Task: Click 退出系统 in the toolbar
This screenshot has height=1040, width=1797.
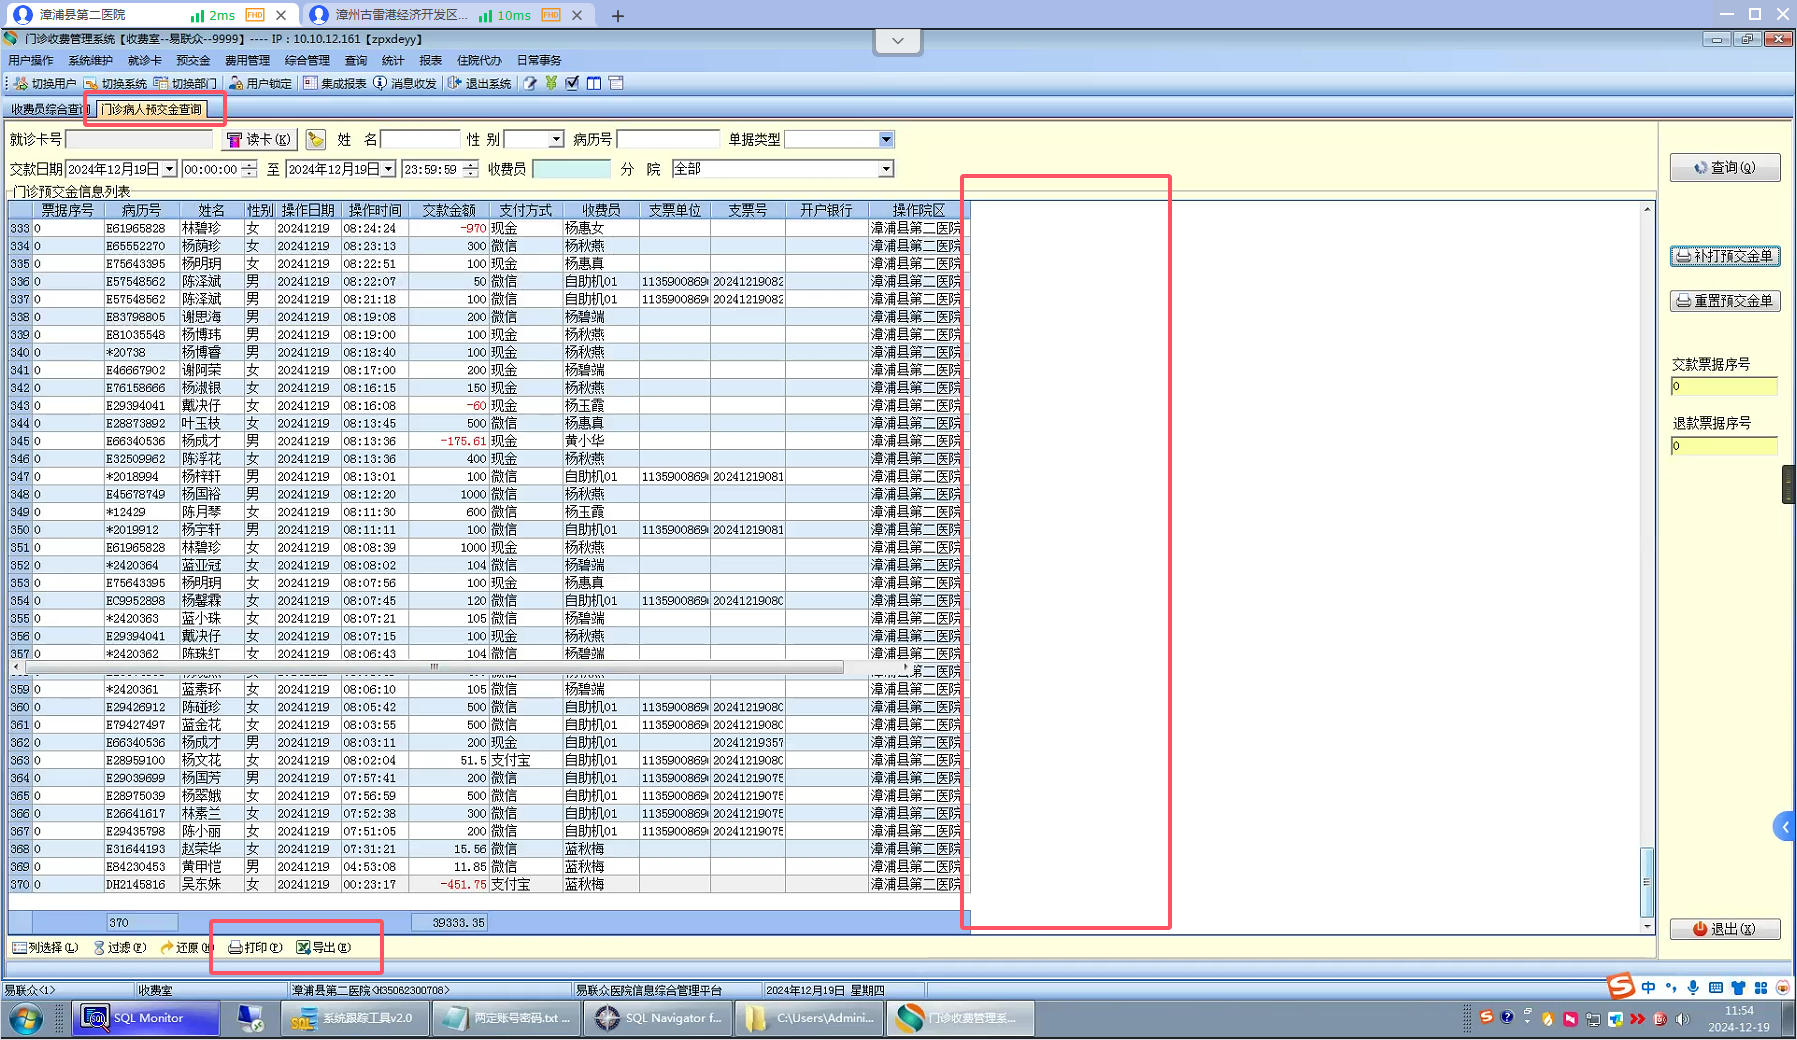Action: 479,83
